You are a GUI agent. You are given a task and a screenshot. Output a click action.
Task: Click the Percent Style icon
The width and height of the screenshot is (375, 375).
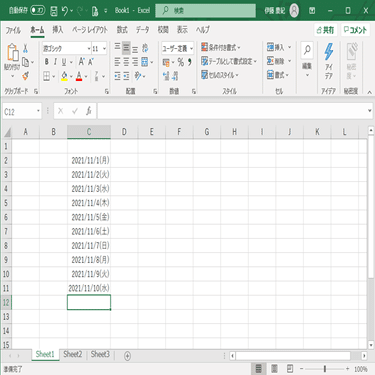(x=181, y=62)
